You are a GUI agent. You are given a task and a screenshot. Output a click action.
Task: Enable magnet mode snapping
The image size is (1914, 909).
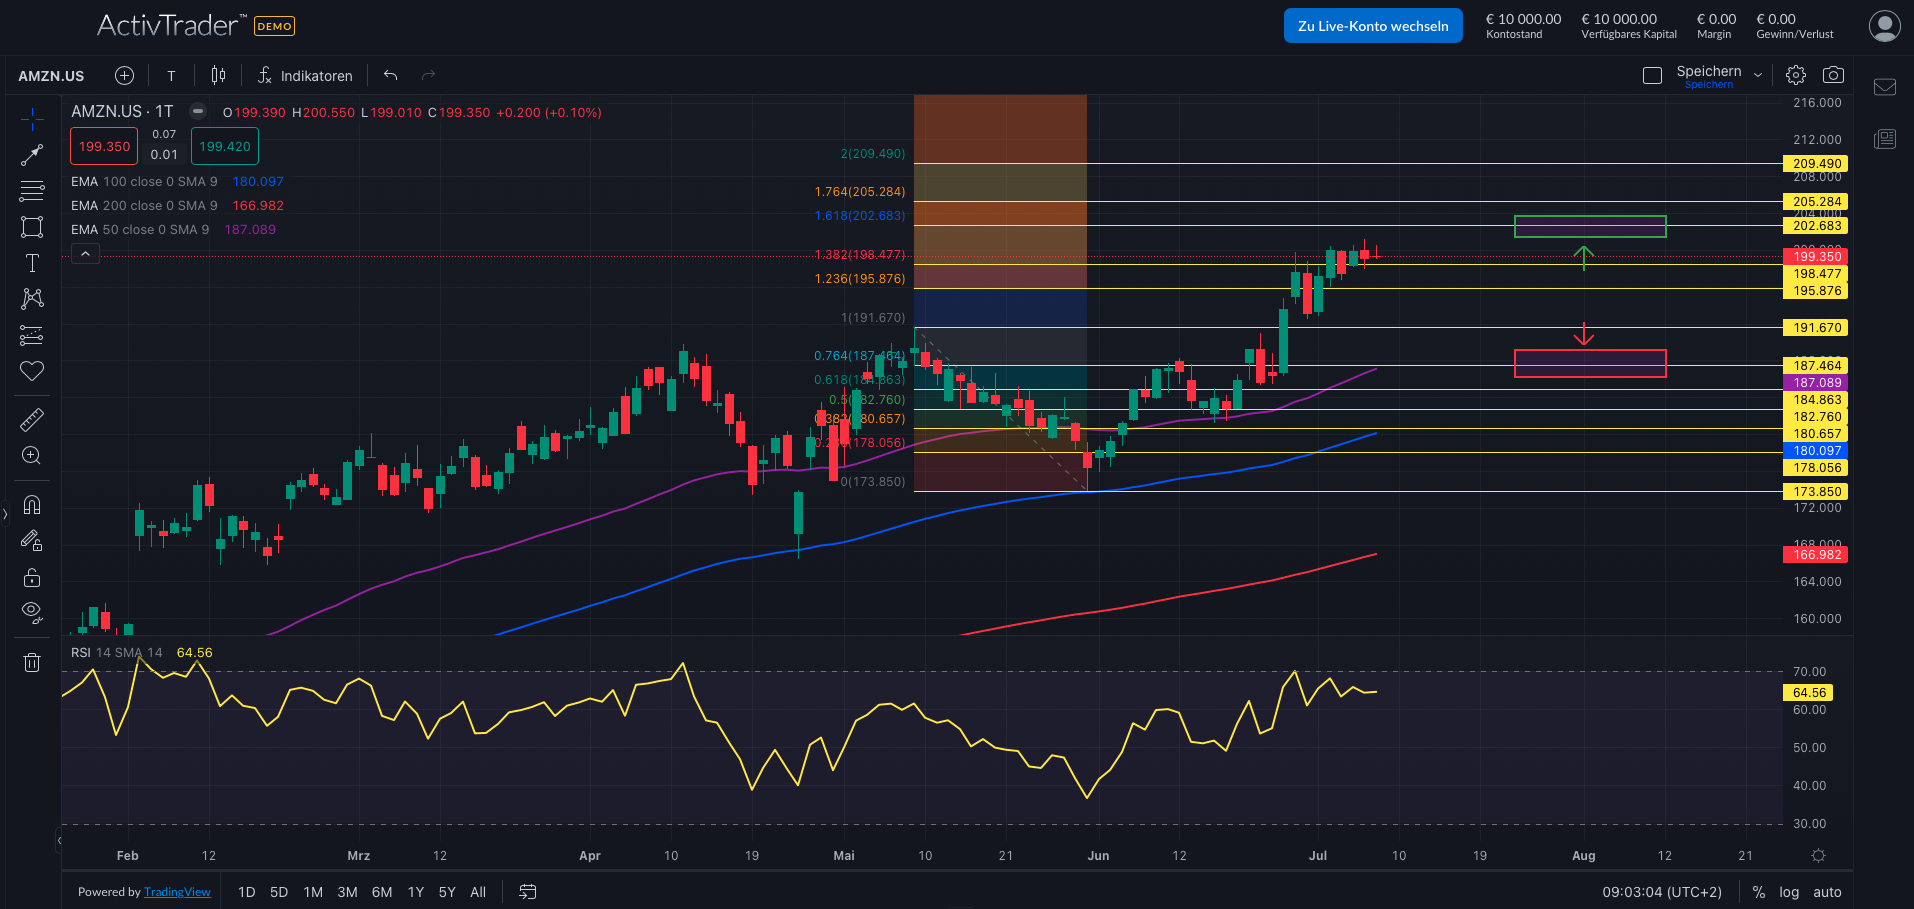(32, 505)
